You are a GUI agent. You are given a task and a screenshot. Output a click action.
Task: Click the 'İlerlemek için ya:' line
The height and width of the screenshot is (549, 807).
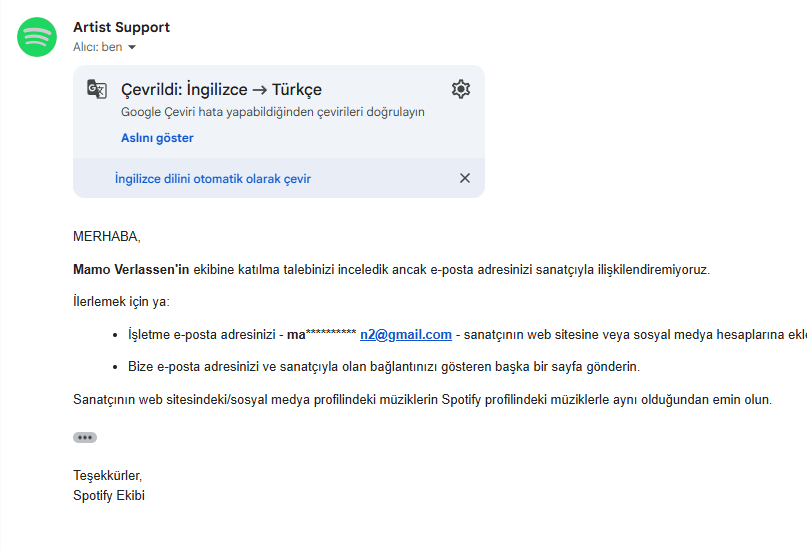pos(121,302)
